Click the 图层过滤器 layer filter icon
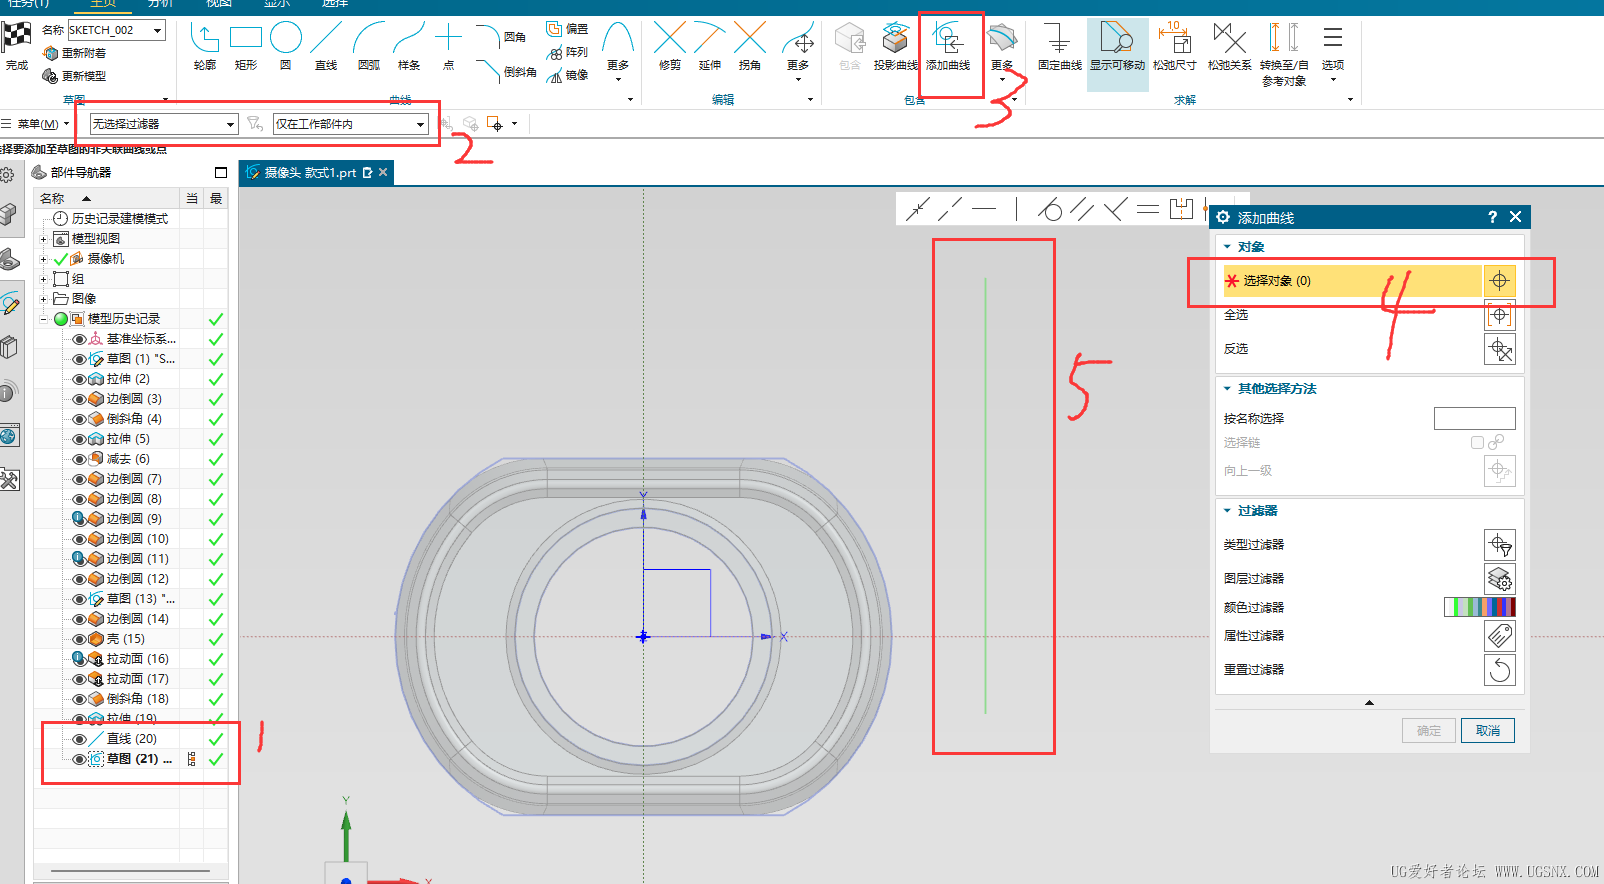 (1500, 579)
